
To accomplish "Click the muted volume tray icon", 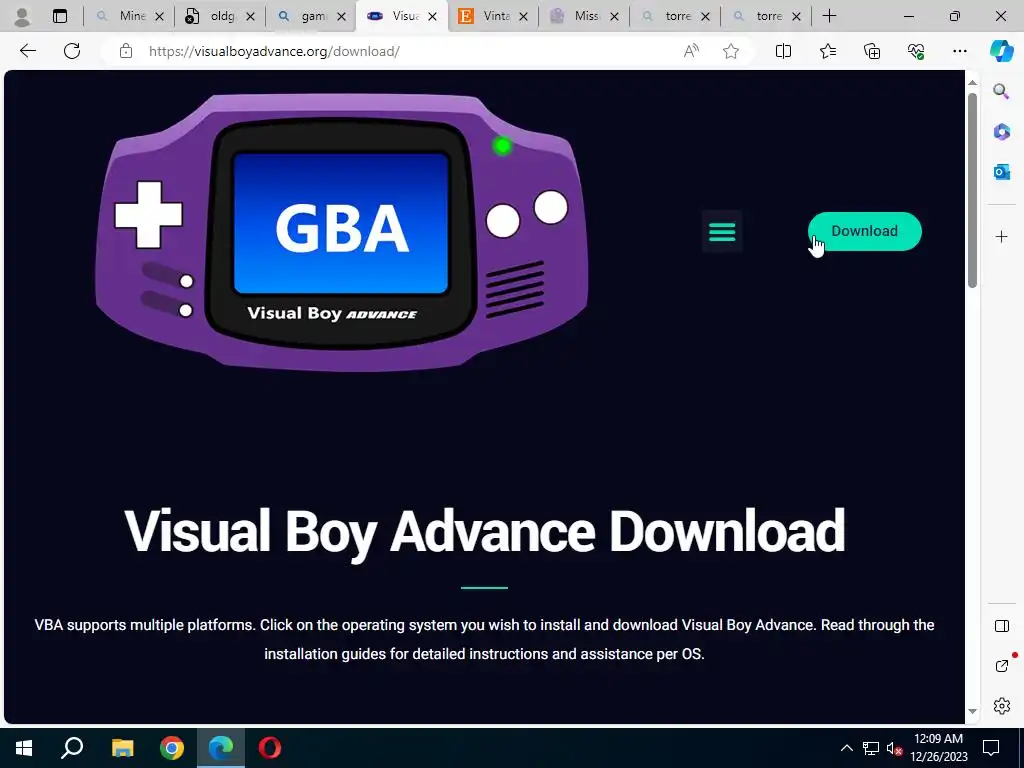I will (894, 748).
